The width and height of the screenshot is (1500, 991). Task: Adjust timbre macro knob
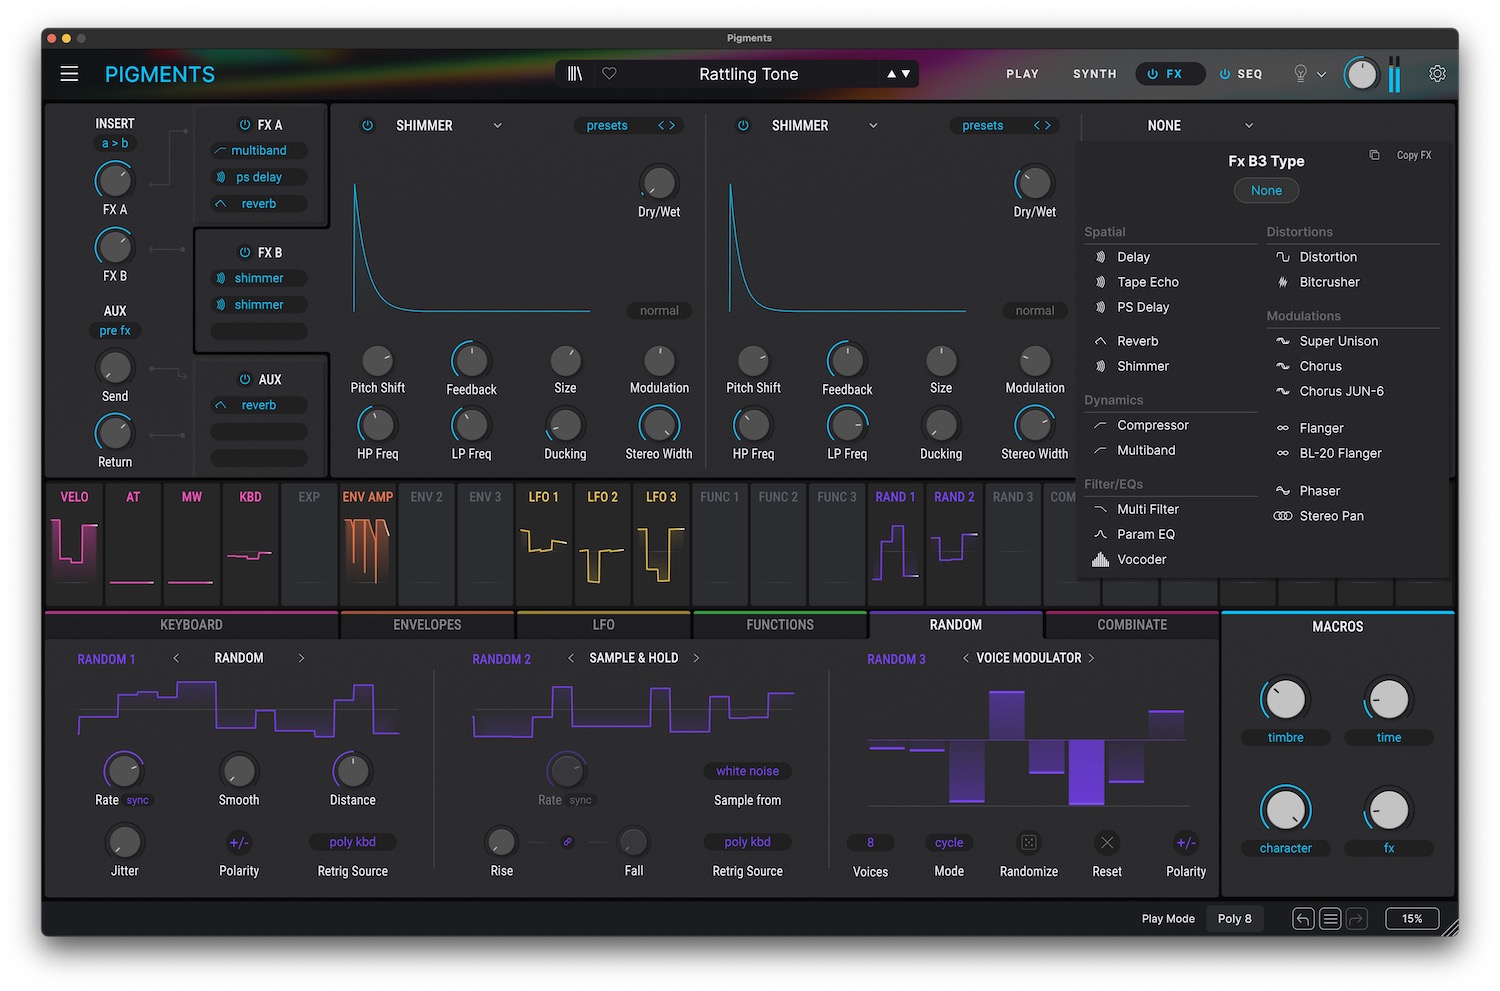1286,699
